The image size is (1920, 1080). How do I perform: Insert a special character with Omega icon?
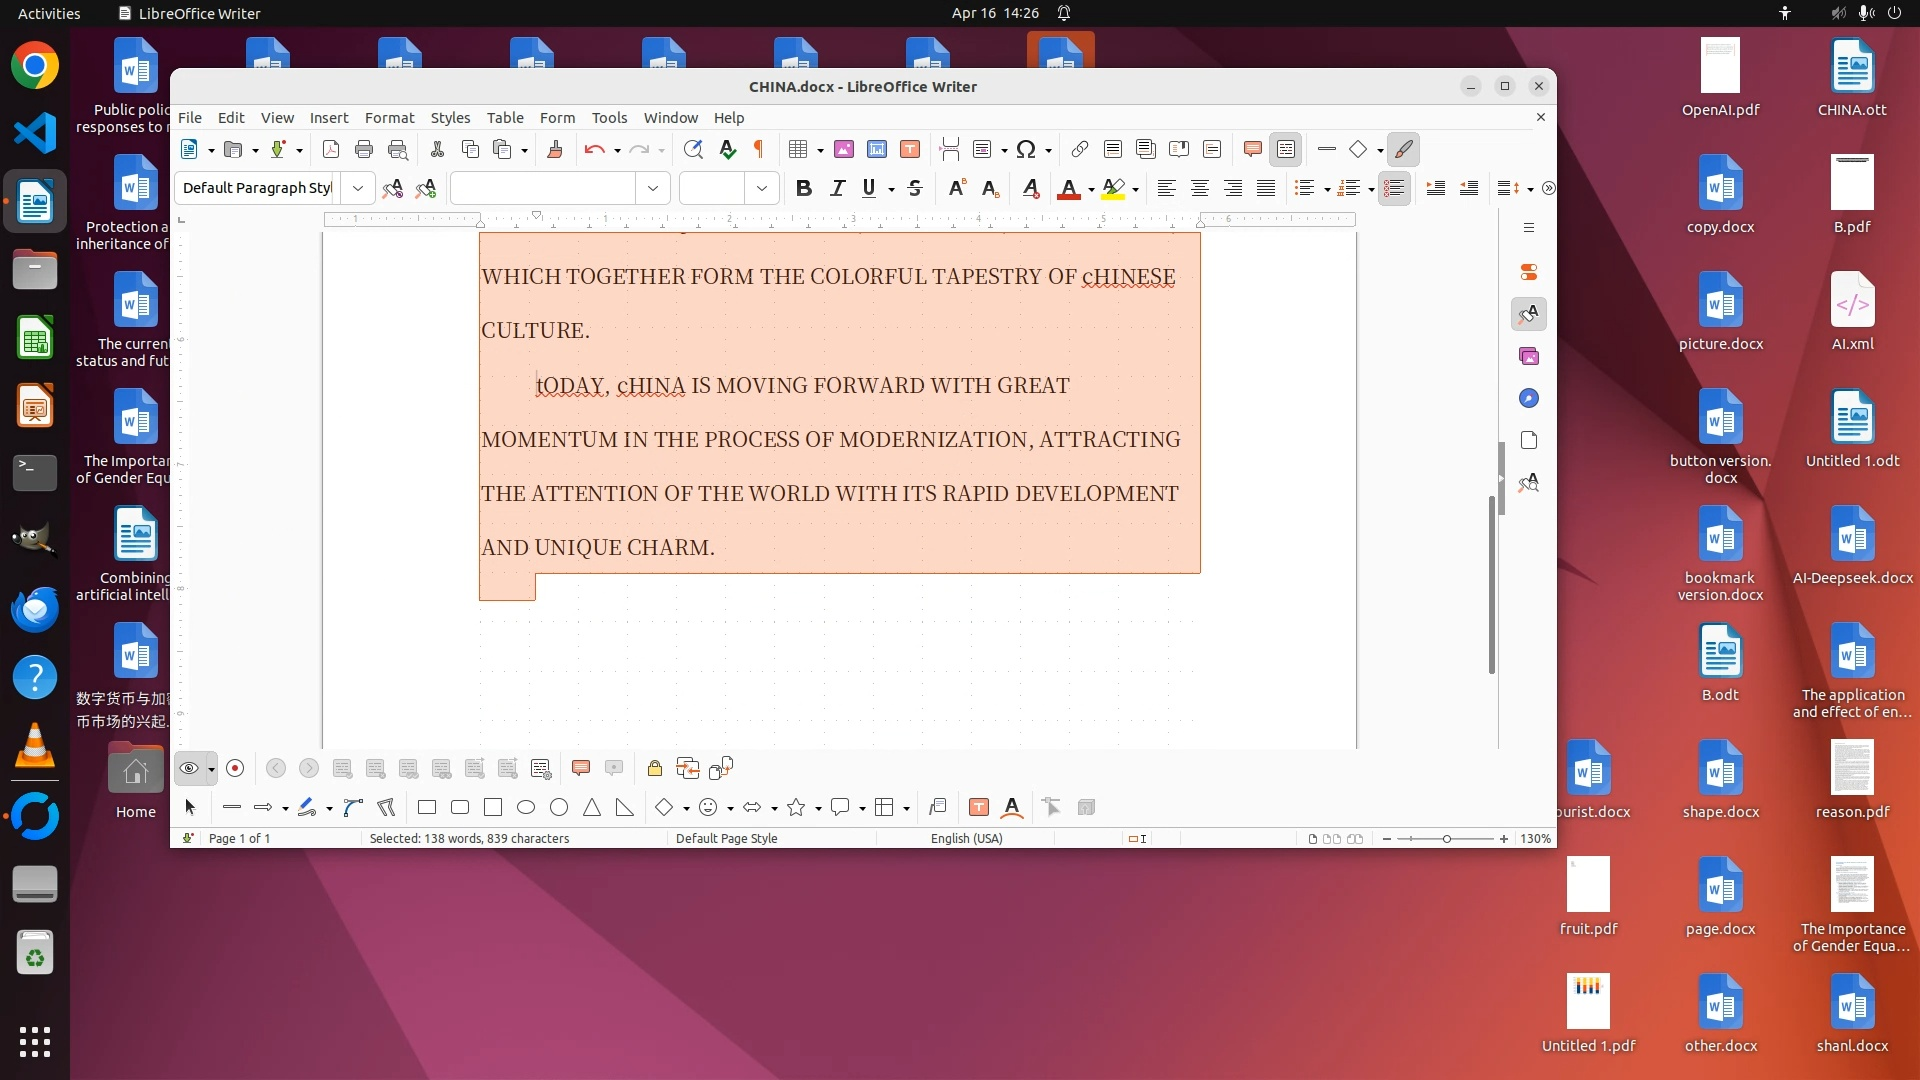tap(1025, 150)
